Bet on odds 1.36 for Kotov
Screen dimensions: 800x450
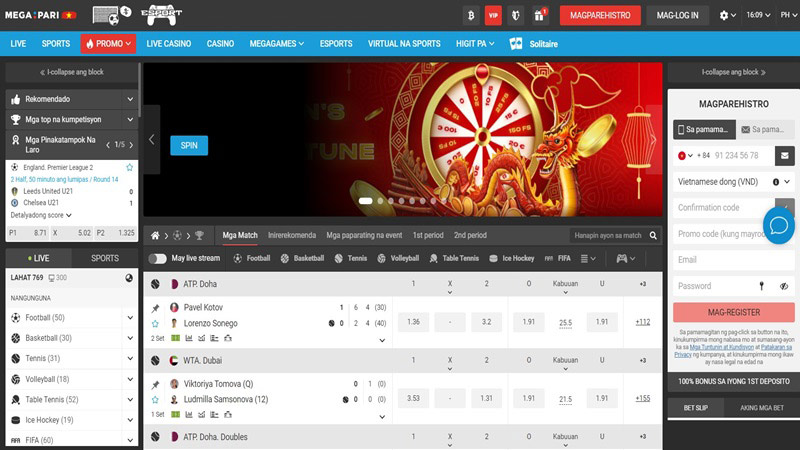click(413, 322)
